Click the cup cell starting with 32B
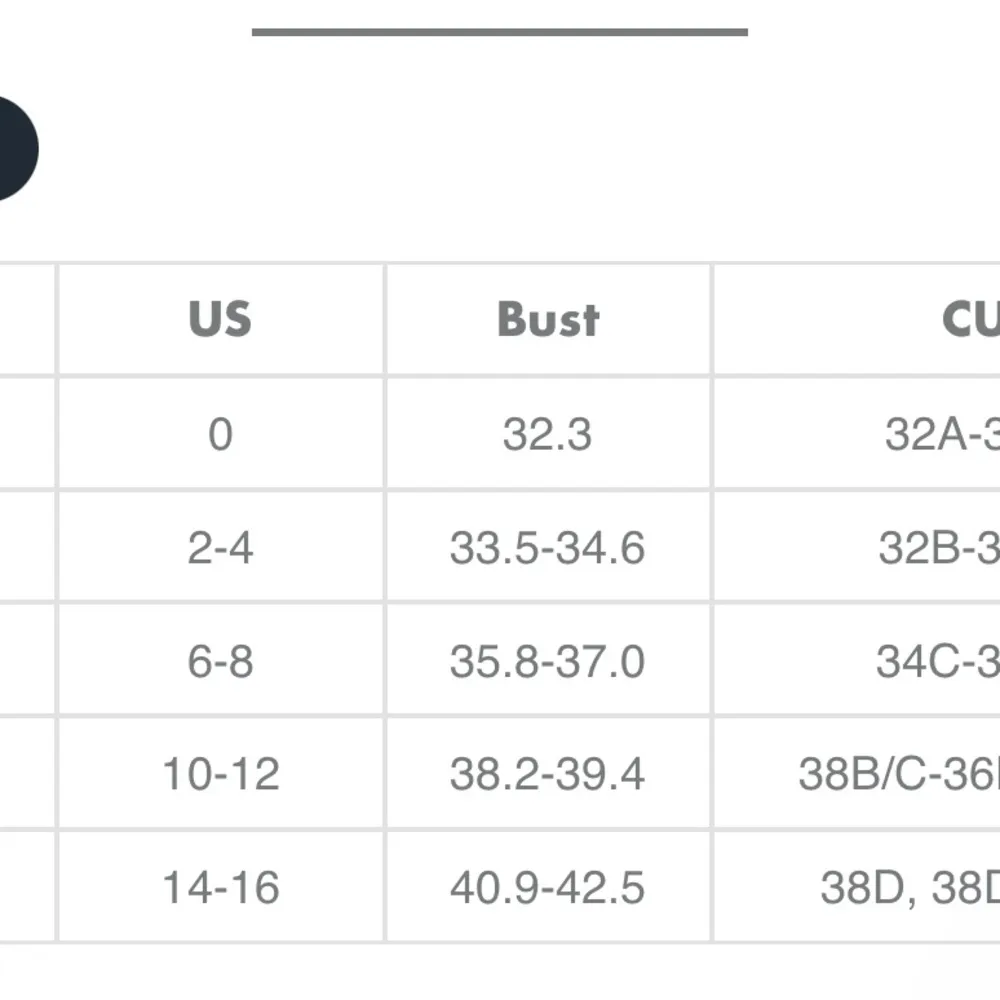The height and width of the screenshot is (1000, 1000). coord(938,547)
